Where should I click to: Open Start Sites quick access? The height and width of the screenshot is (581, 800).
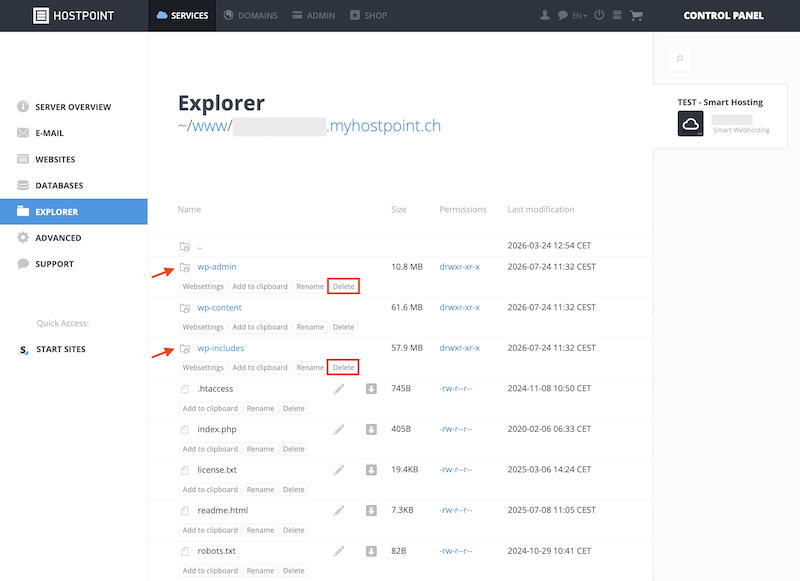click(61, 349)
